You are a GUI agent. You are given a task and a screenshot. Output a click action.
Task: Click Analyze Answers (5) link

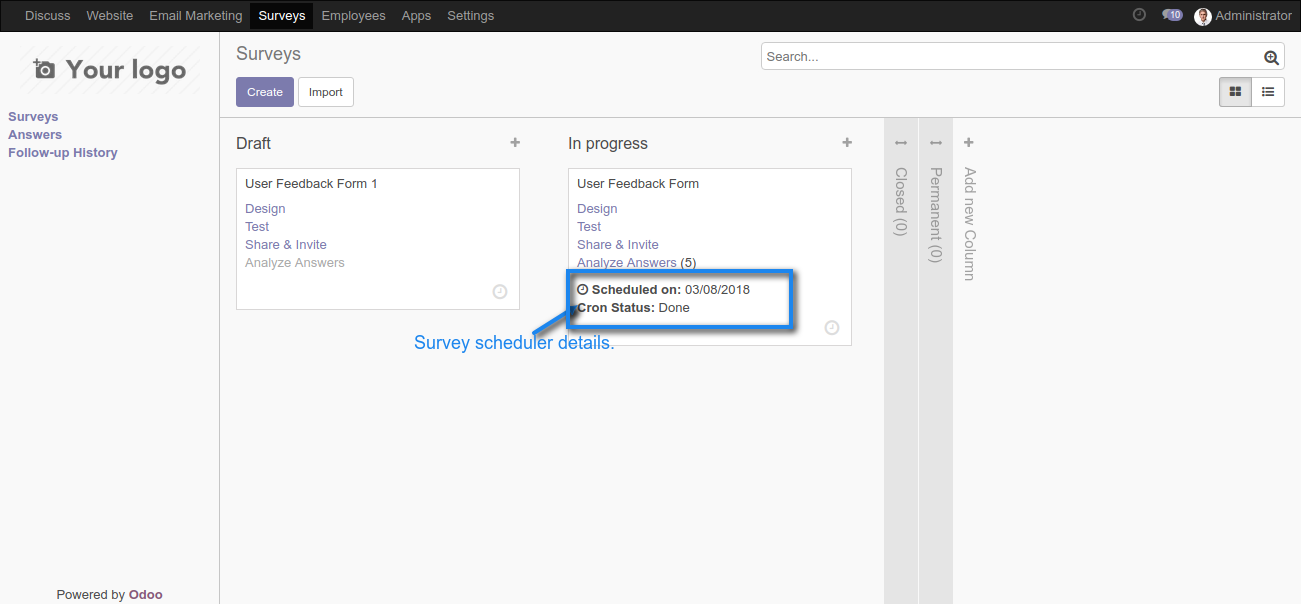pyautogui.click(x=637, y=263)
